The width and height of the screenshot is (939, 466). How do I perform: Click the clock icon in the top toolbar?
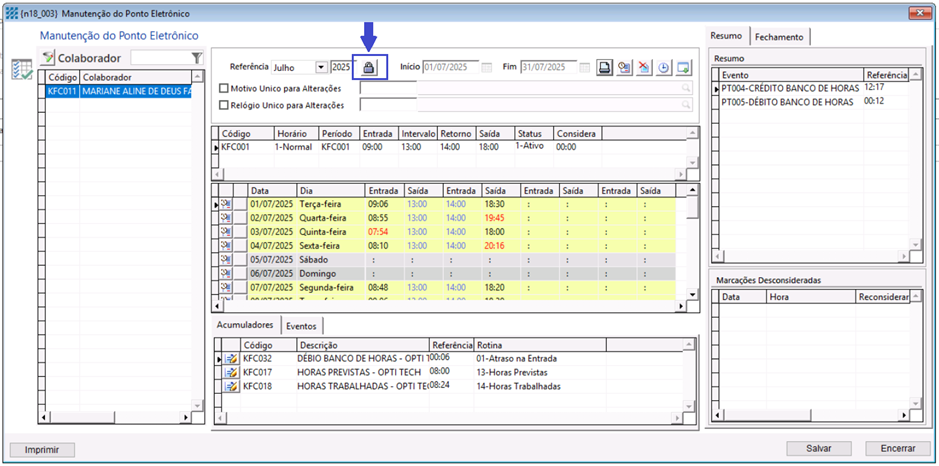(664, 68)
